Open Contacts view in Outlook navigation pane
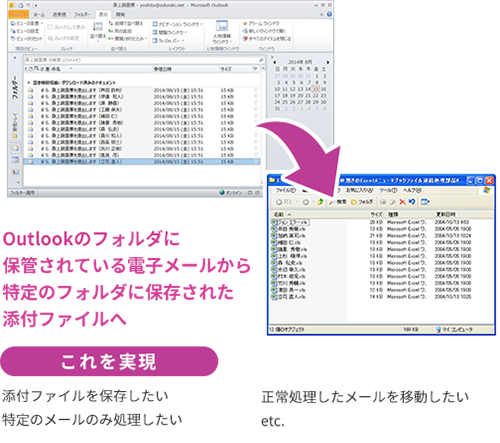This screenshot has width=500, height=443. coord(15,172)
